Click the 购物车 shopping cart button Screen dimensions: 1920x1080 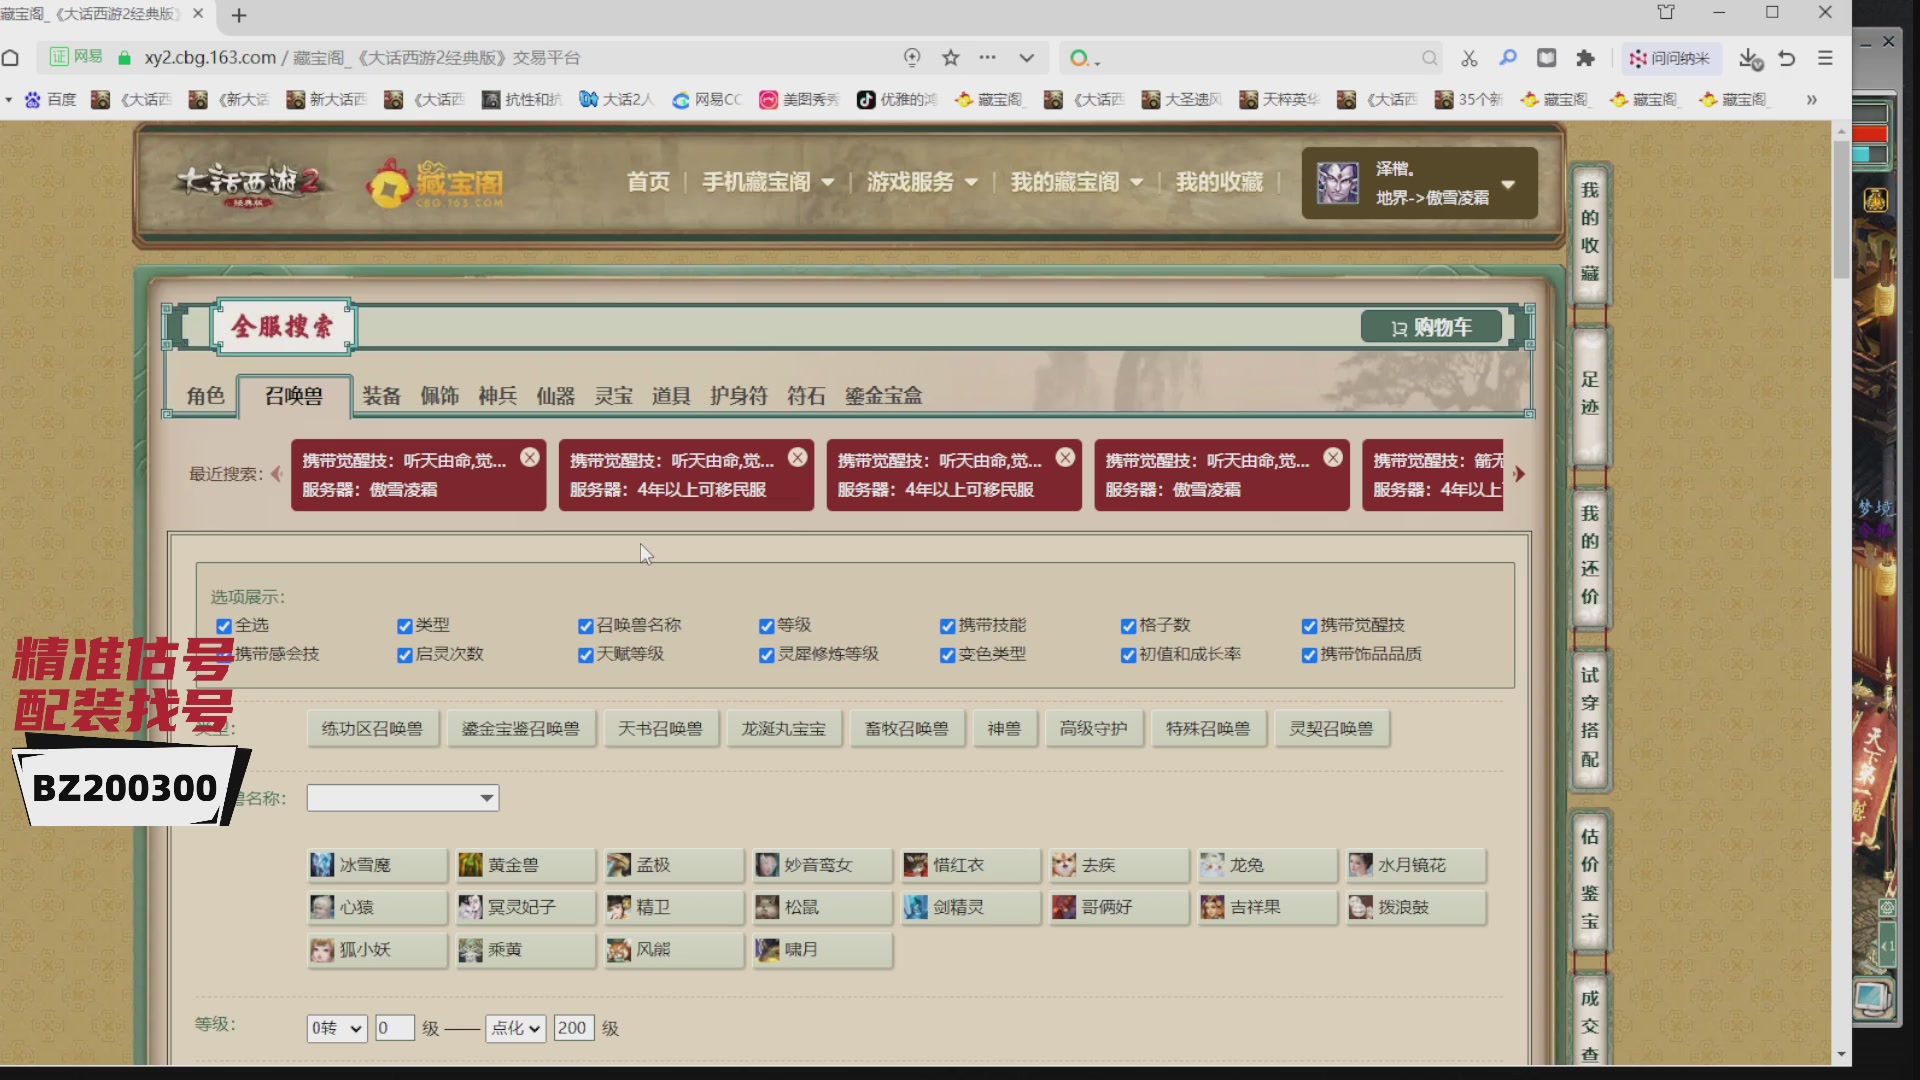1432,326
